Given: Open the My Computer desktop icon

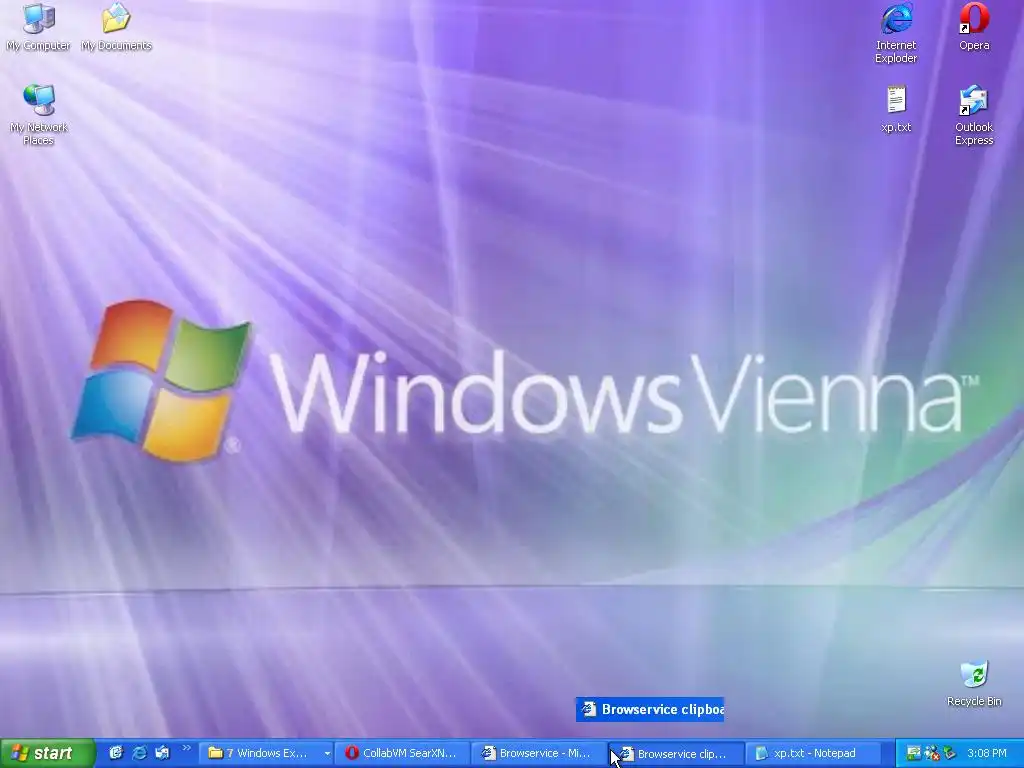Looking at the screenshot, I should click(x=39, y=26).
